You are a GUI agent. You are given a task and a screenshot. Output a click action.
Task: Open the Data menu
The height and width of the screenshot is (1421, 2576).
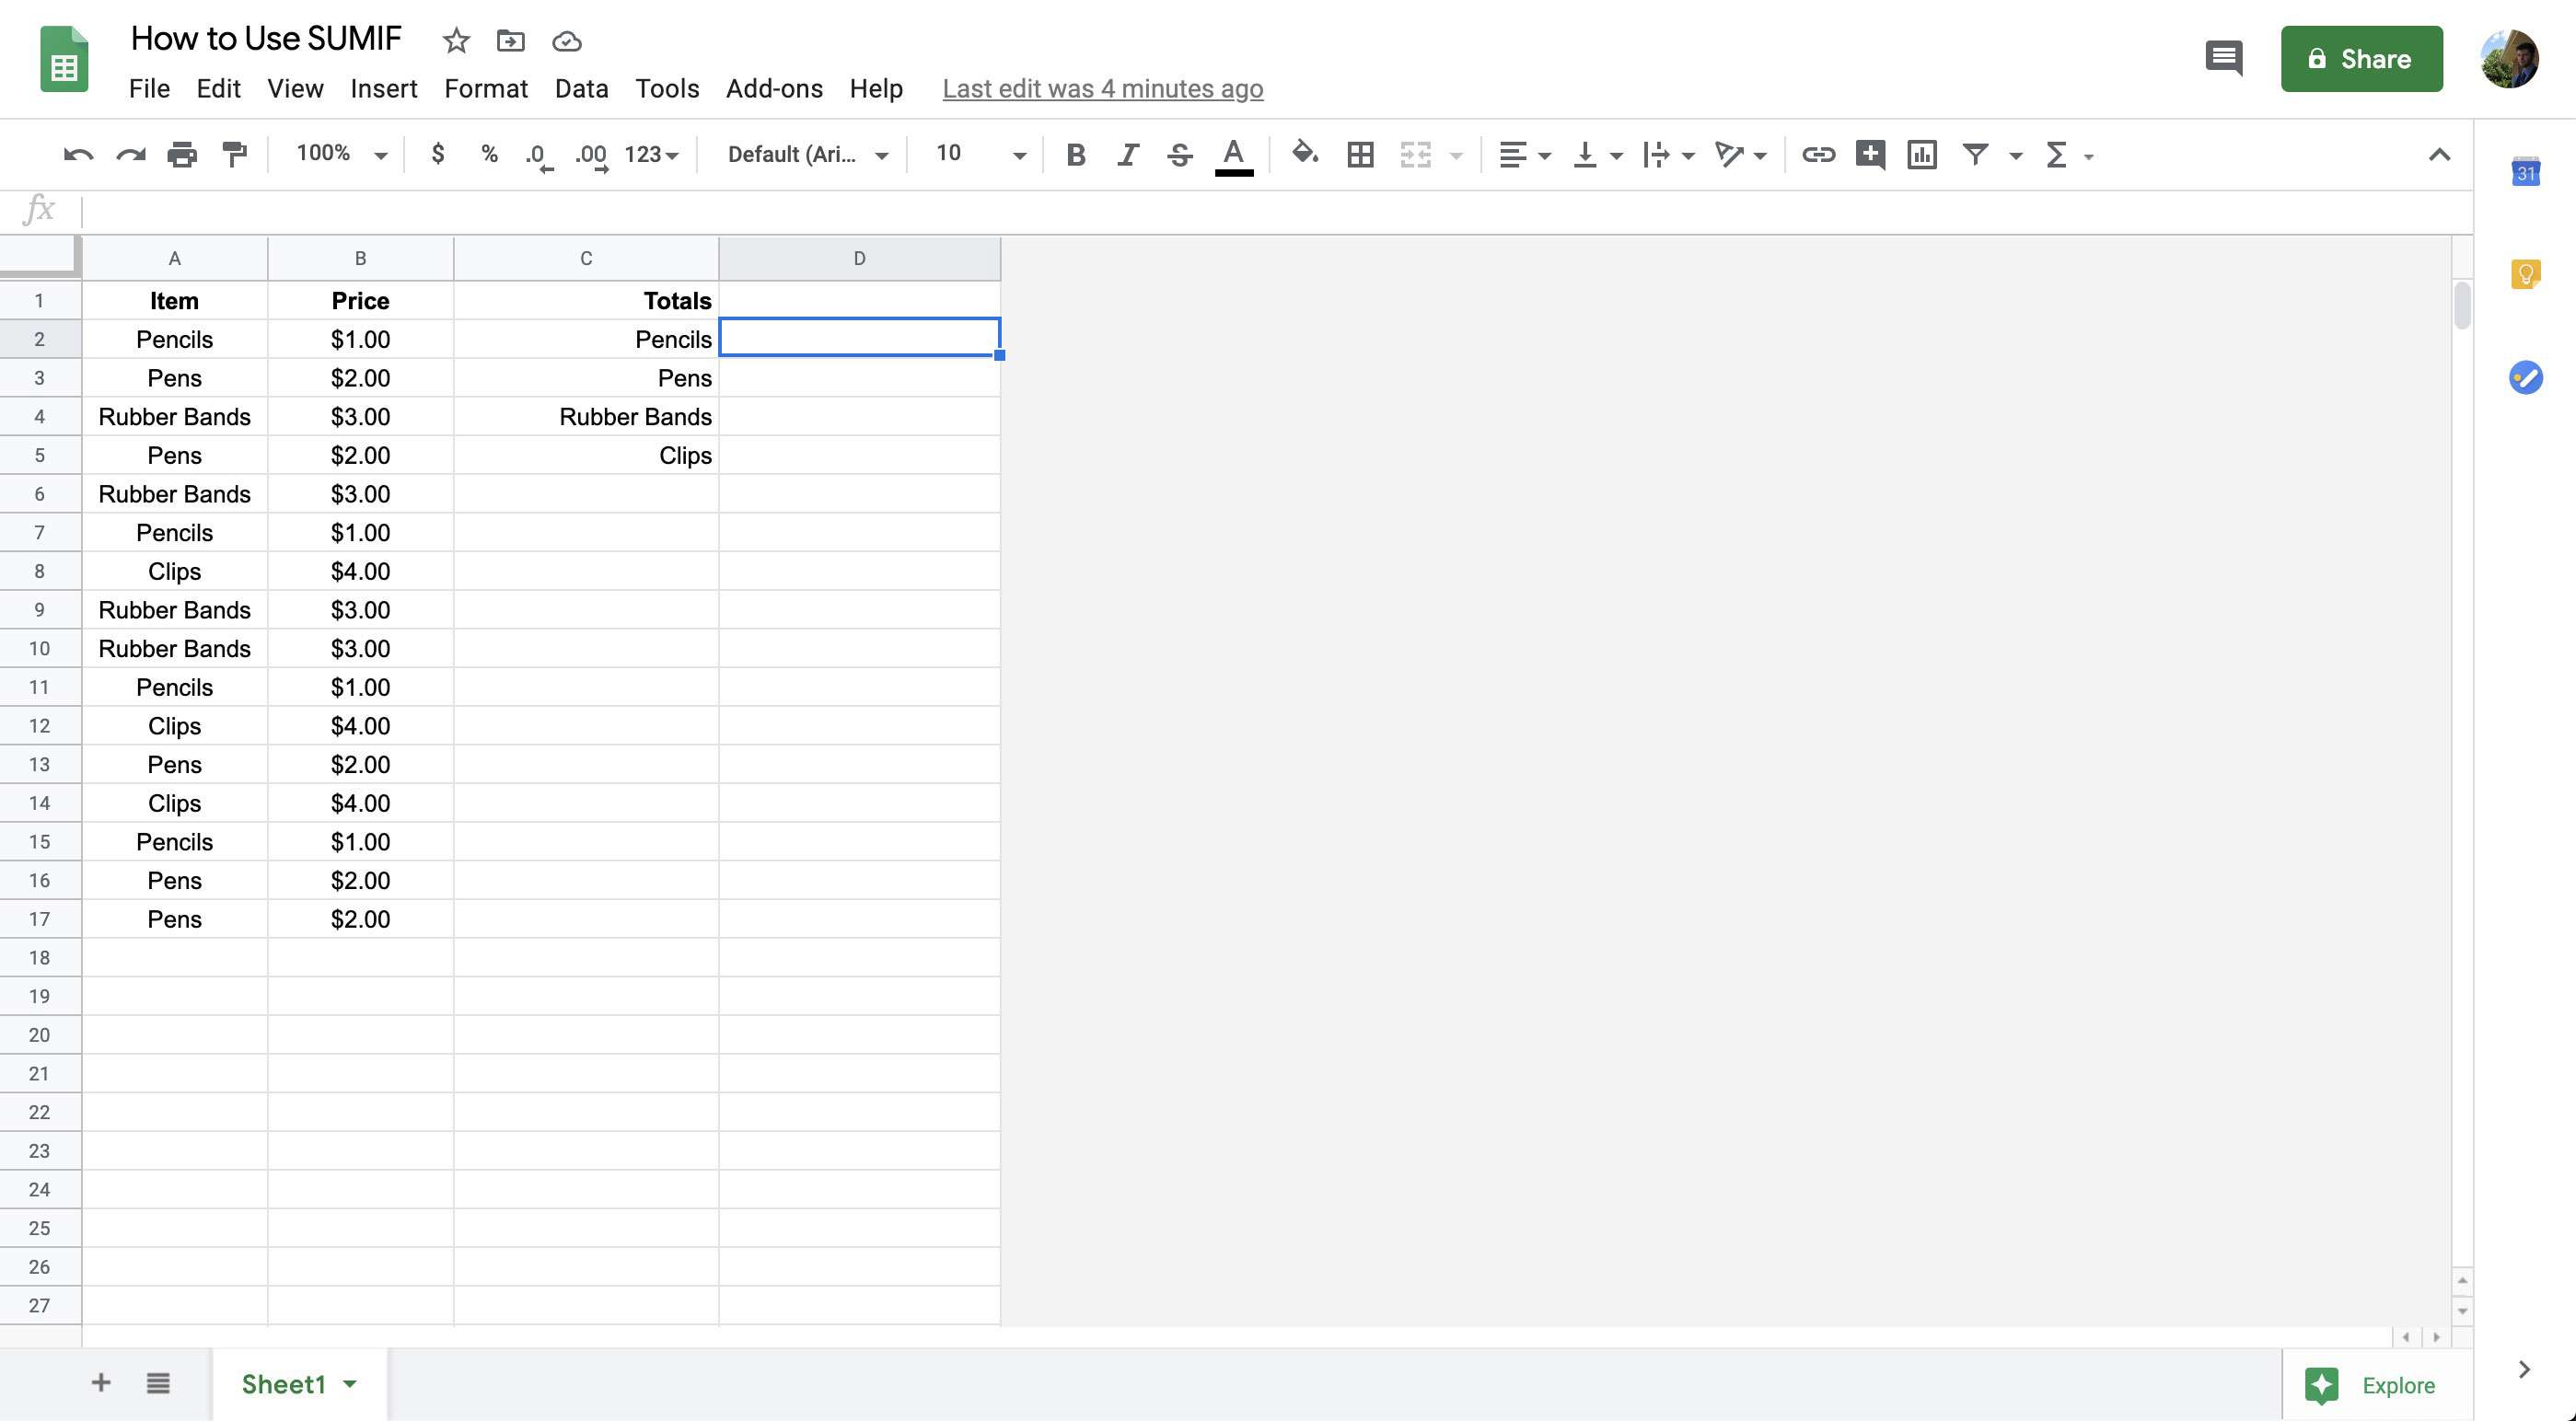pyautogui.click(x=580, y=88)
